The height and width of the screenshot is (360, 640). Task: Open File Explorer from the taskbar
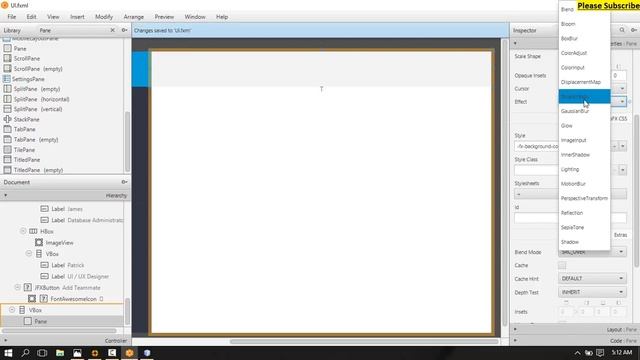pyautogui.click(x=60, y=353)
